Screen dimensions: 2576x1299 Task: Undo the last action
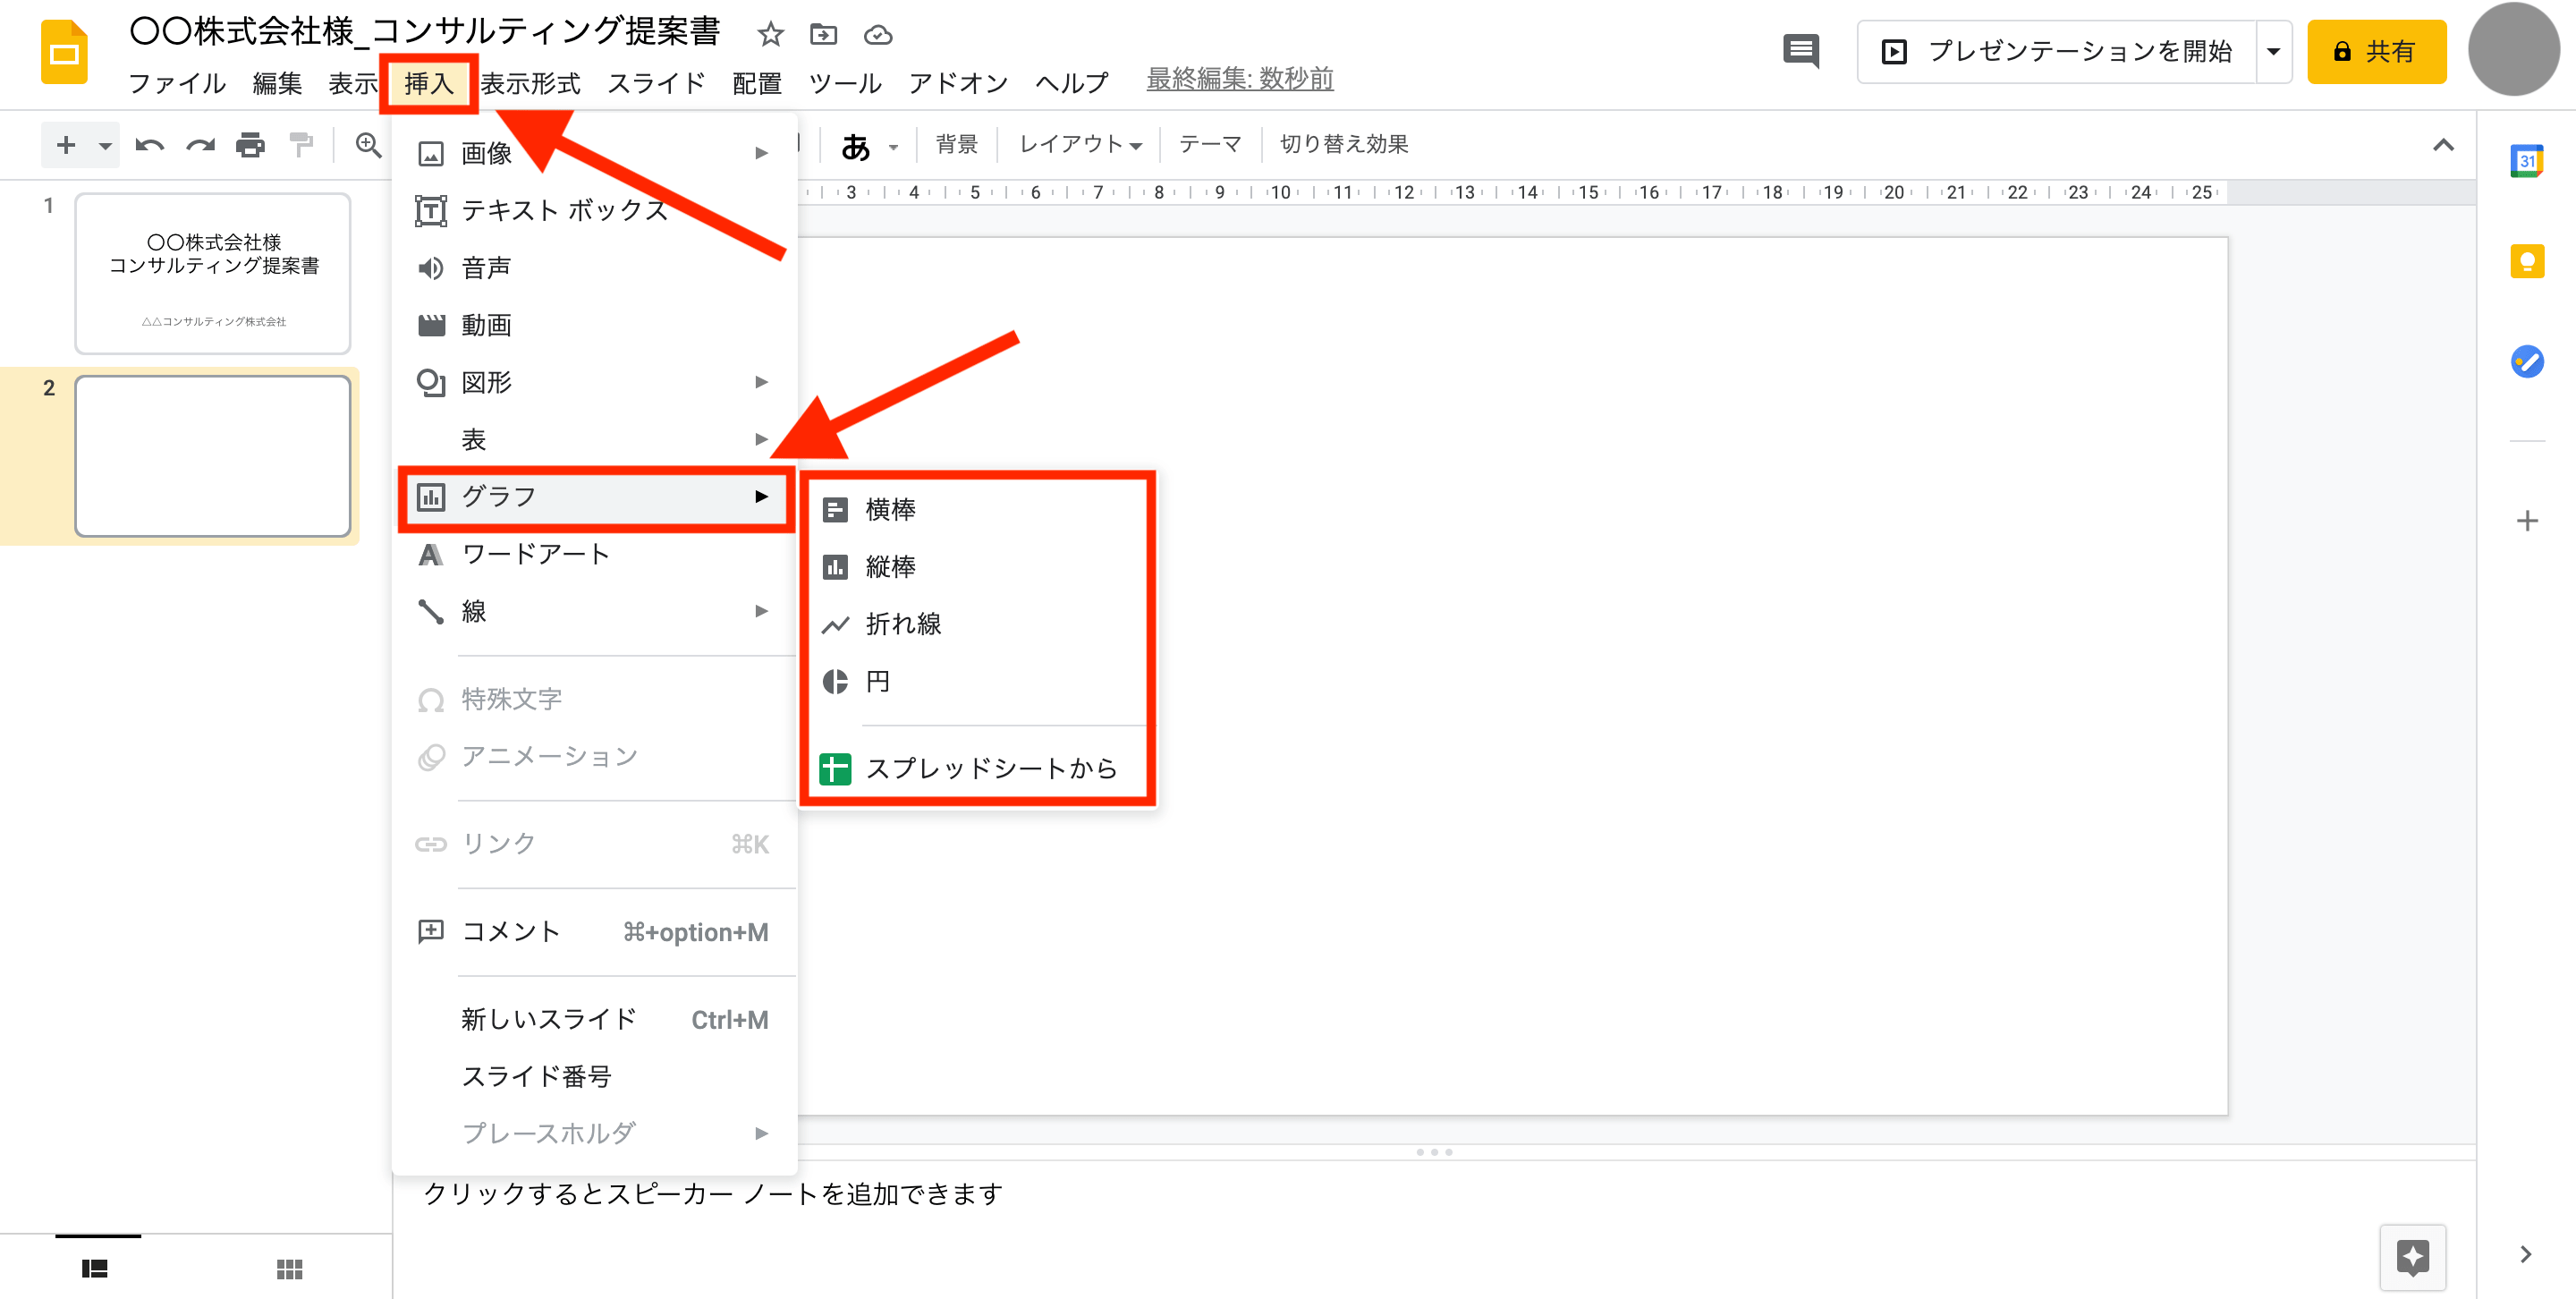click(149, 145)
